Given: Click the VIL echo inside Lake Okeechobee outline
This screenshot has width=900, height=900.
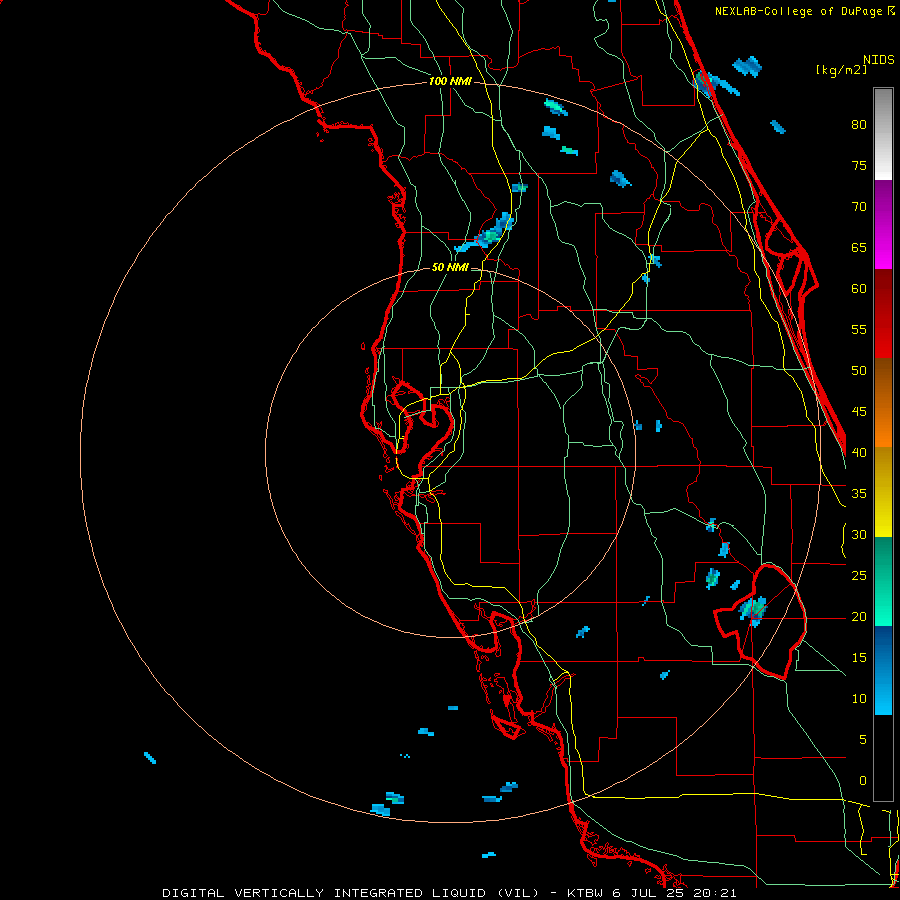Looking at the screenshot, I should 753,611.
